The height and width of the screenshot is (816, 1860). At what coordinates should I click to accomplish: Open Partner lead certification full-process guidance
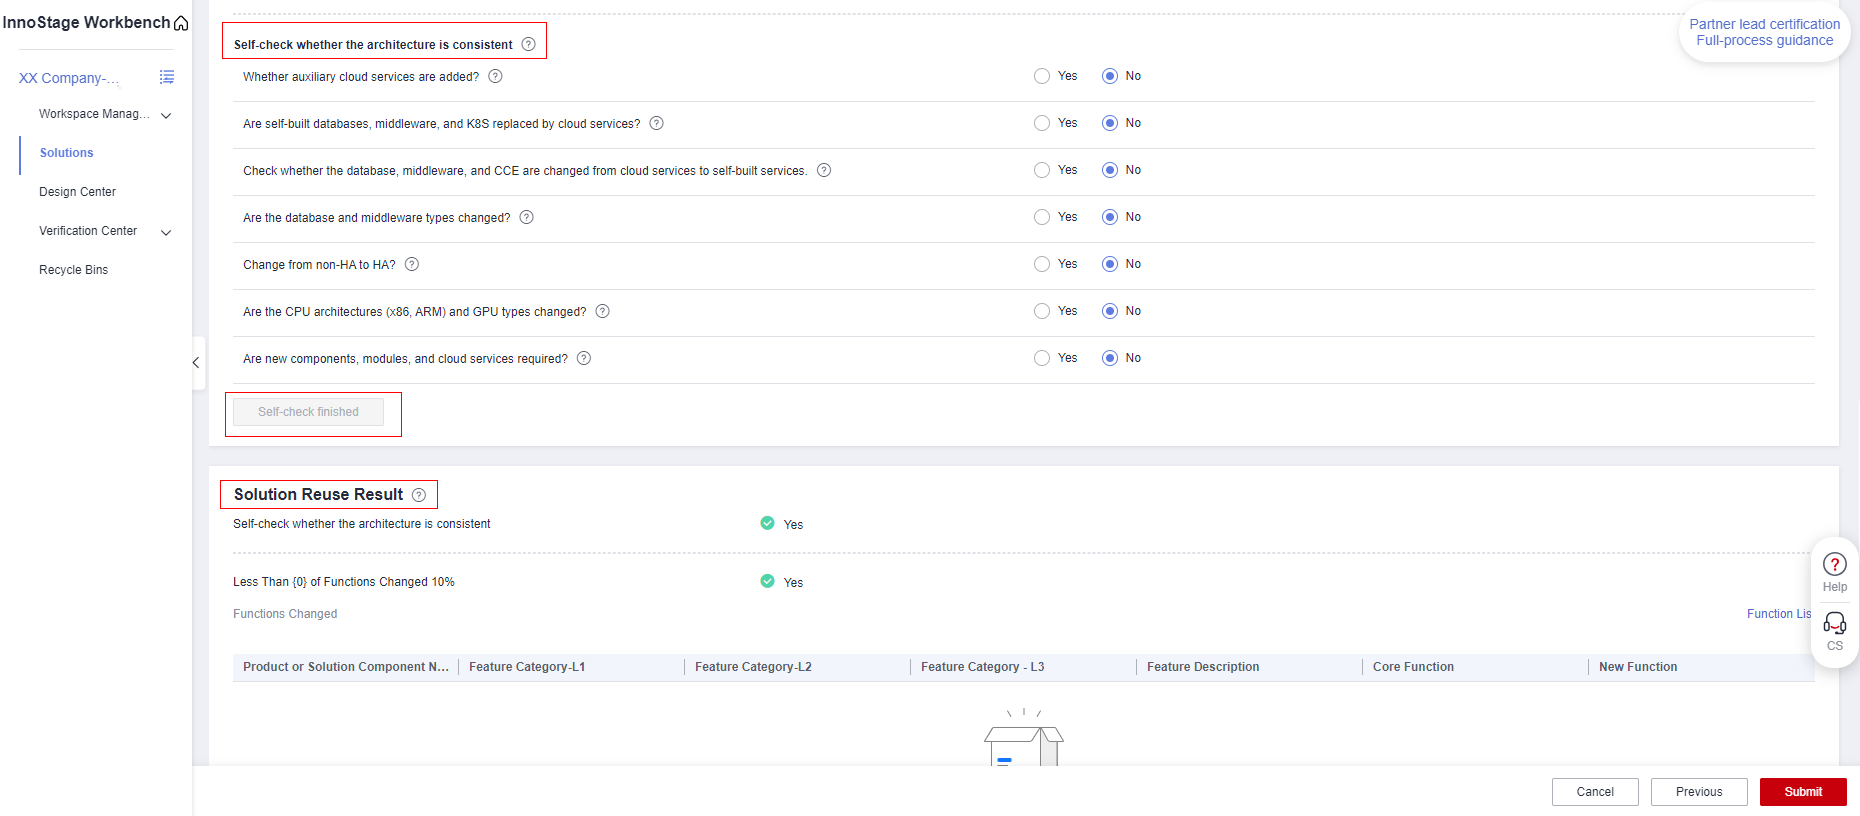click(1764, 32)
